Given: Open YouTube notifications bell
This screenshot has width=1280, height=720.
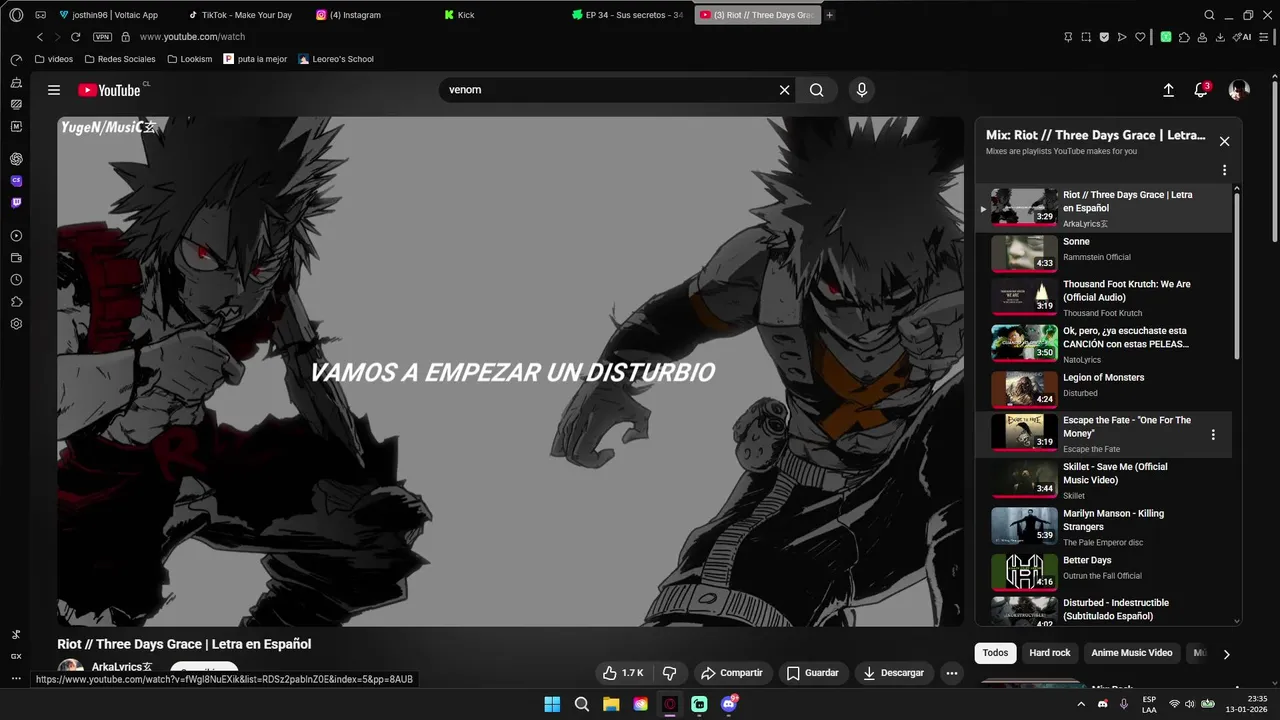Looking at the screenshot, I should click(1201, 90).
